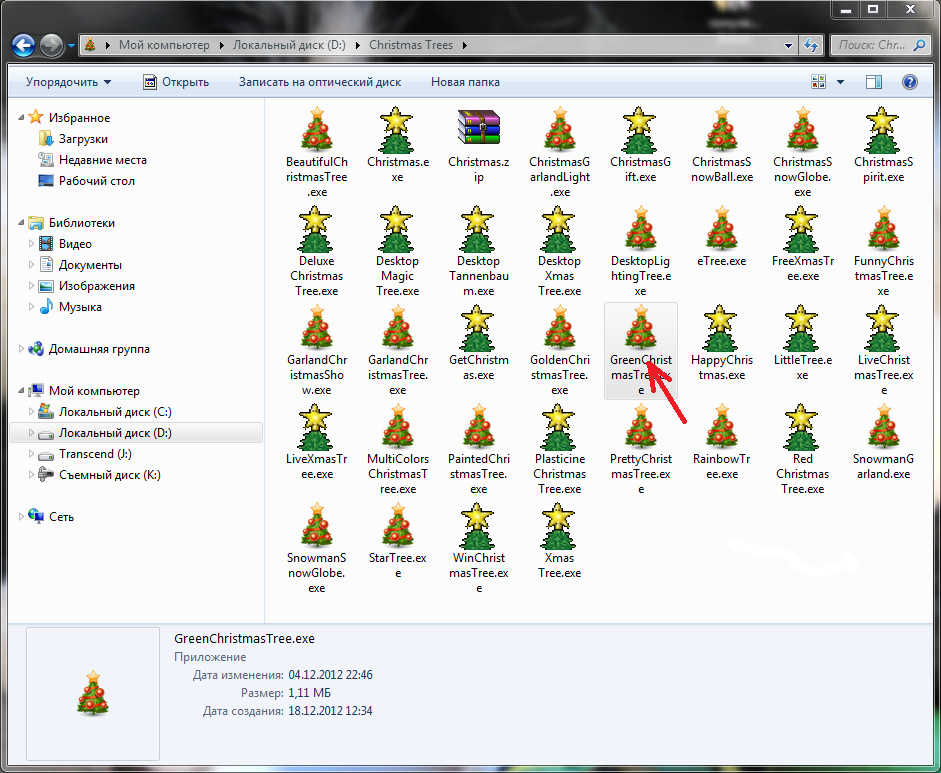Select the FreeXmasTree.exe icon
The height and width of the screenshot is (773, 941).
click(802, 228)
